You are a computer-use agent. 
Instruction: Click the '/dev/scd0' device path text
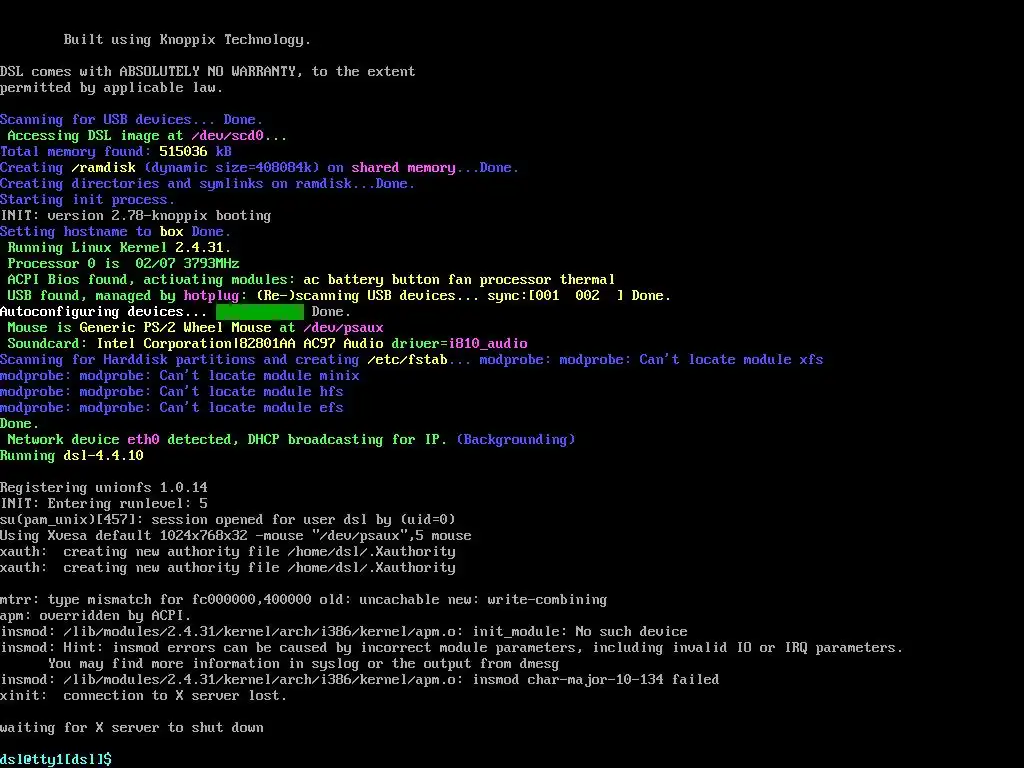point(227,136)
